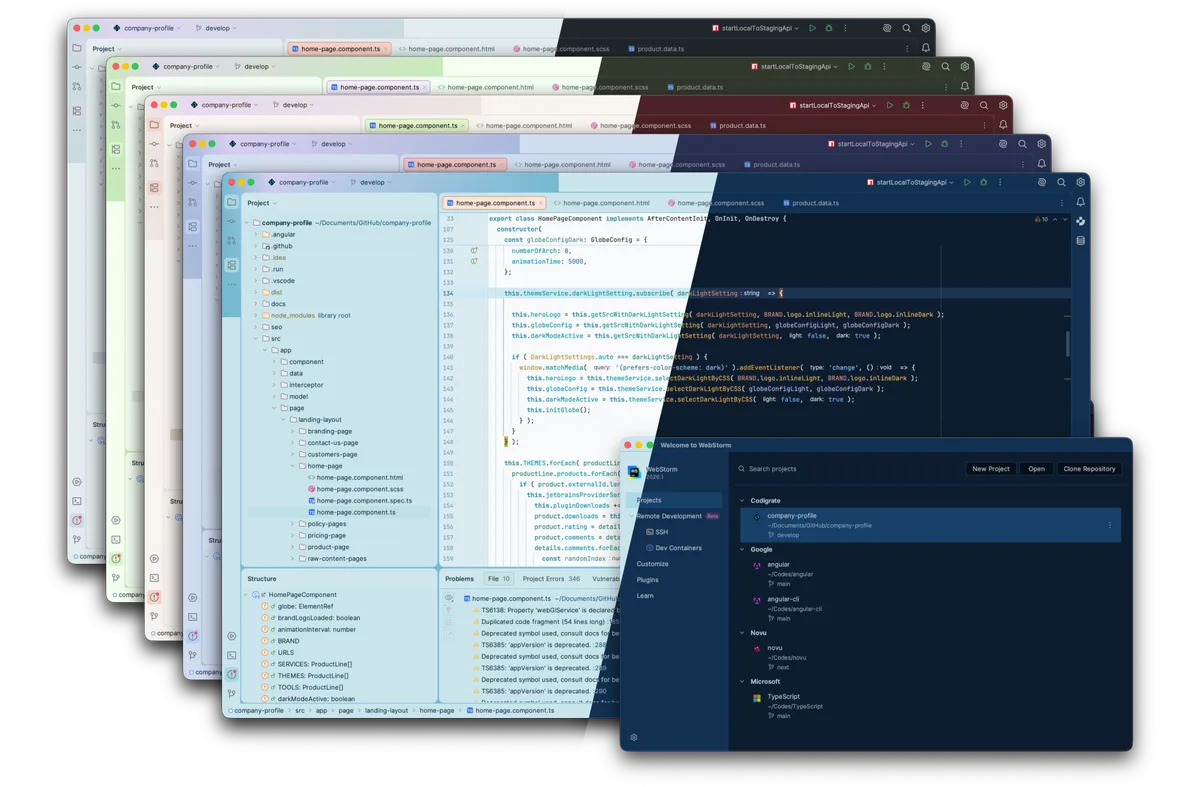Open the develop branch dropdown in the rearmost lavender window

click(x=216, y=29)
